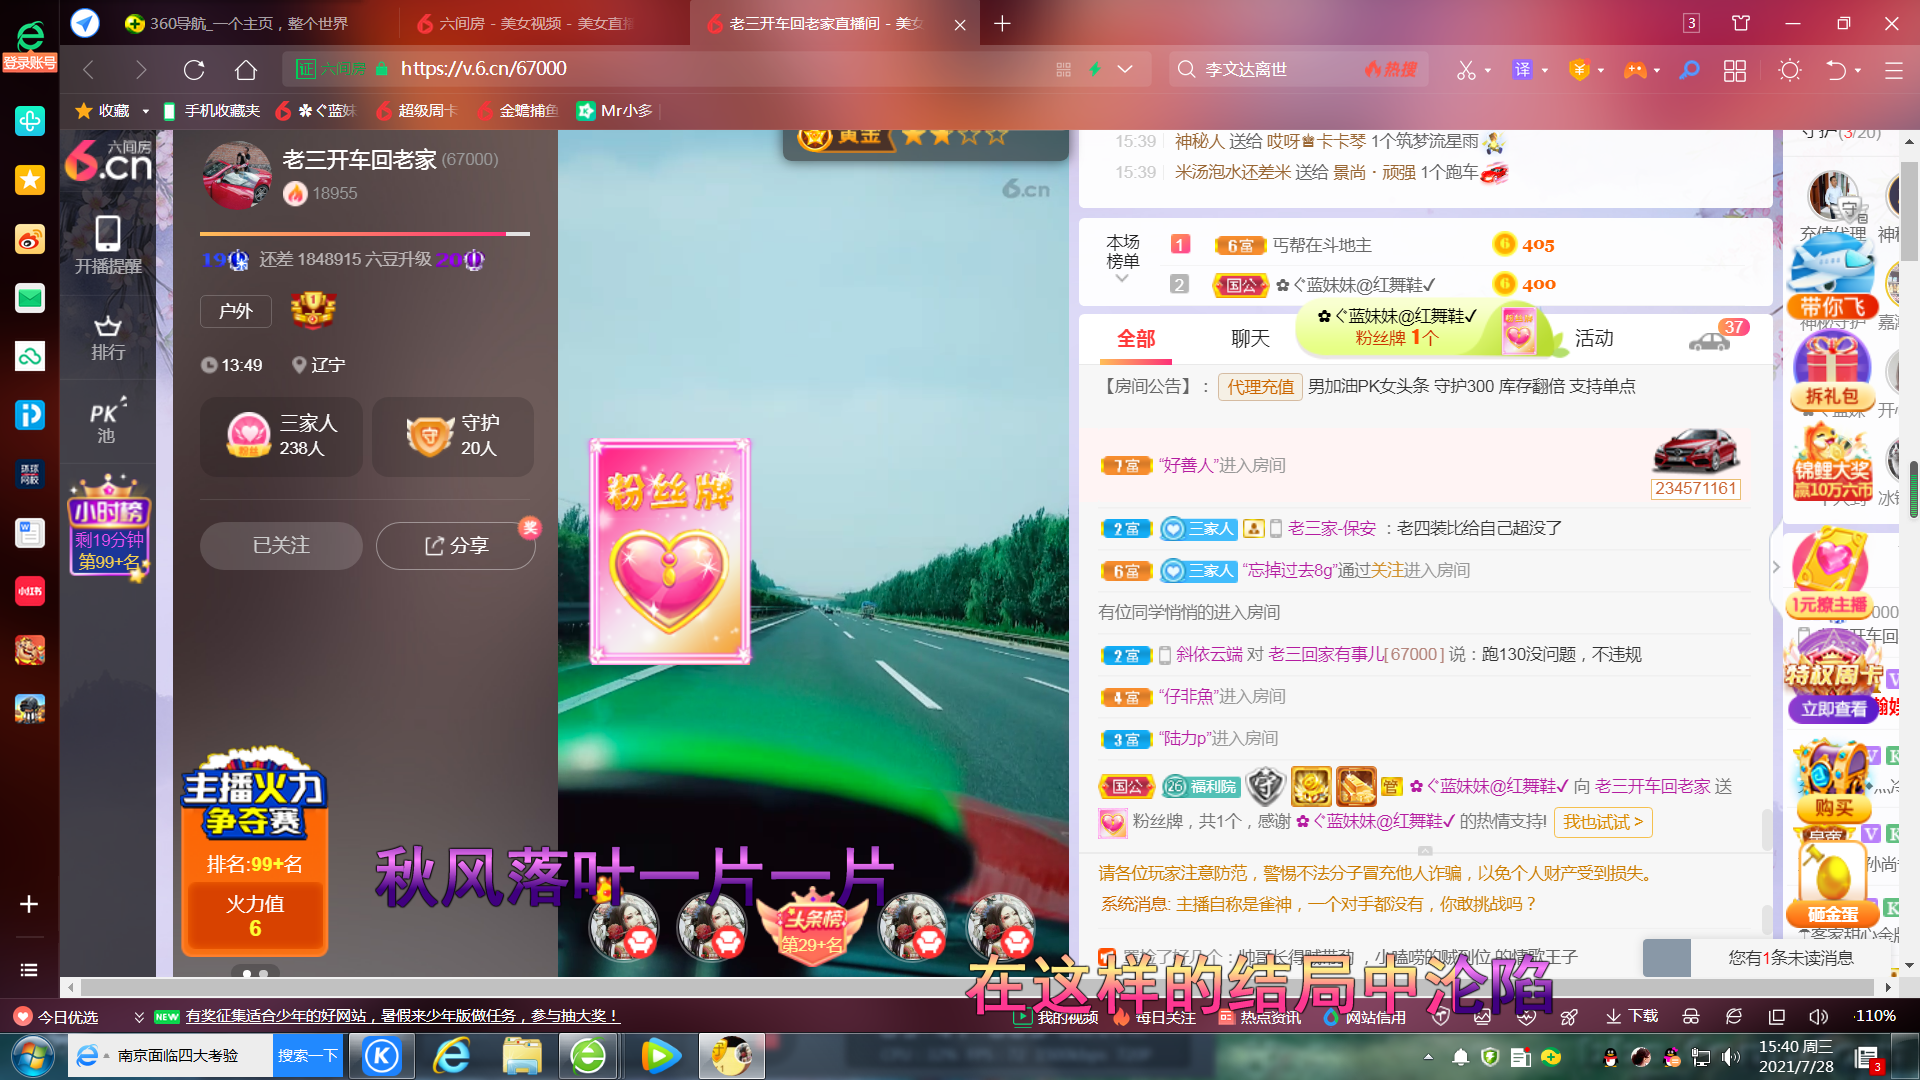The height and width of the screenshot is (1080, 1920).
Task: Click the blue magnifier search icon
Action: (1689, 69)
